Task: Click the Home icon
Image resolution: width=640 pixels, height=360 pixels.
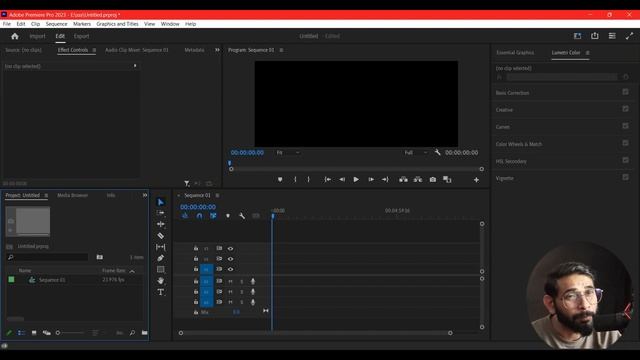Action: tap(15, 36)
